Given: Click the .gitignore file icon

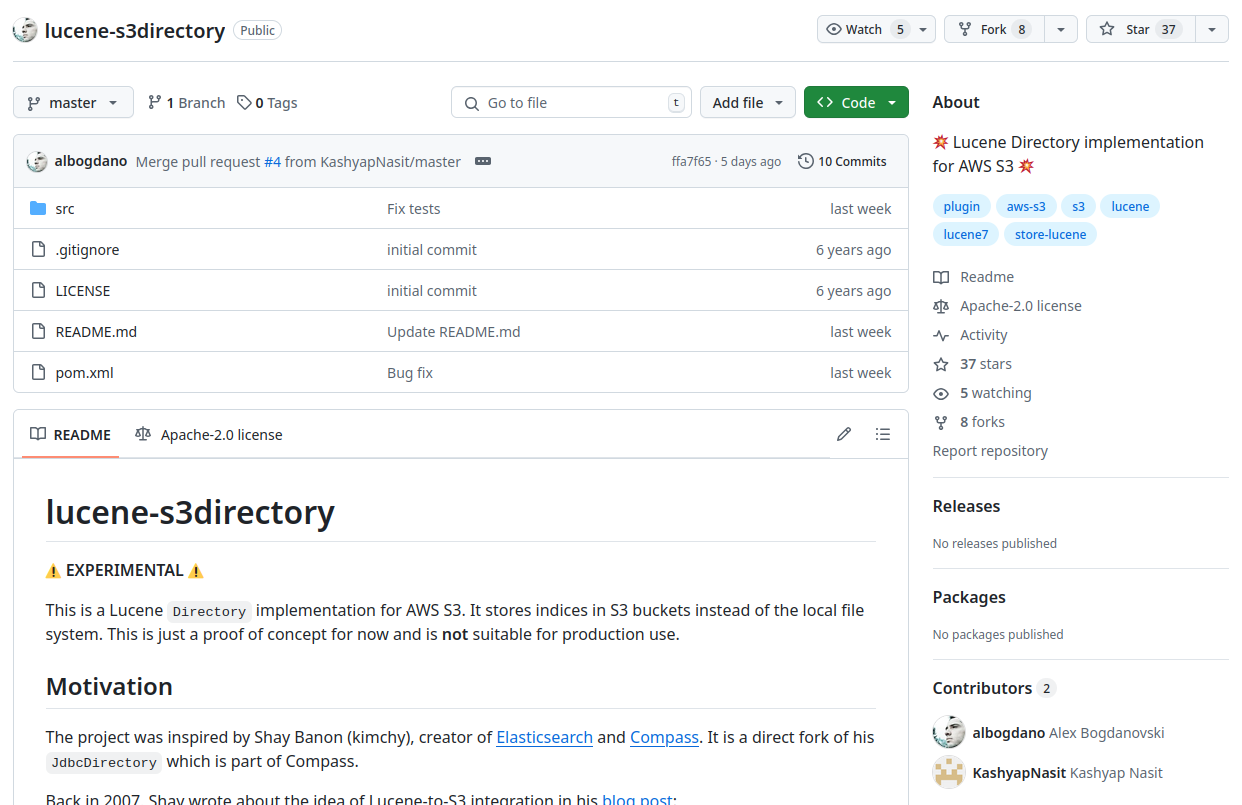Looking at the screenshot, I should click(x=38, y=249).
